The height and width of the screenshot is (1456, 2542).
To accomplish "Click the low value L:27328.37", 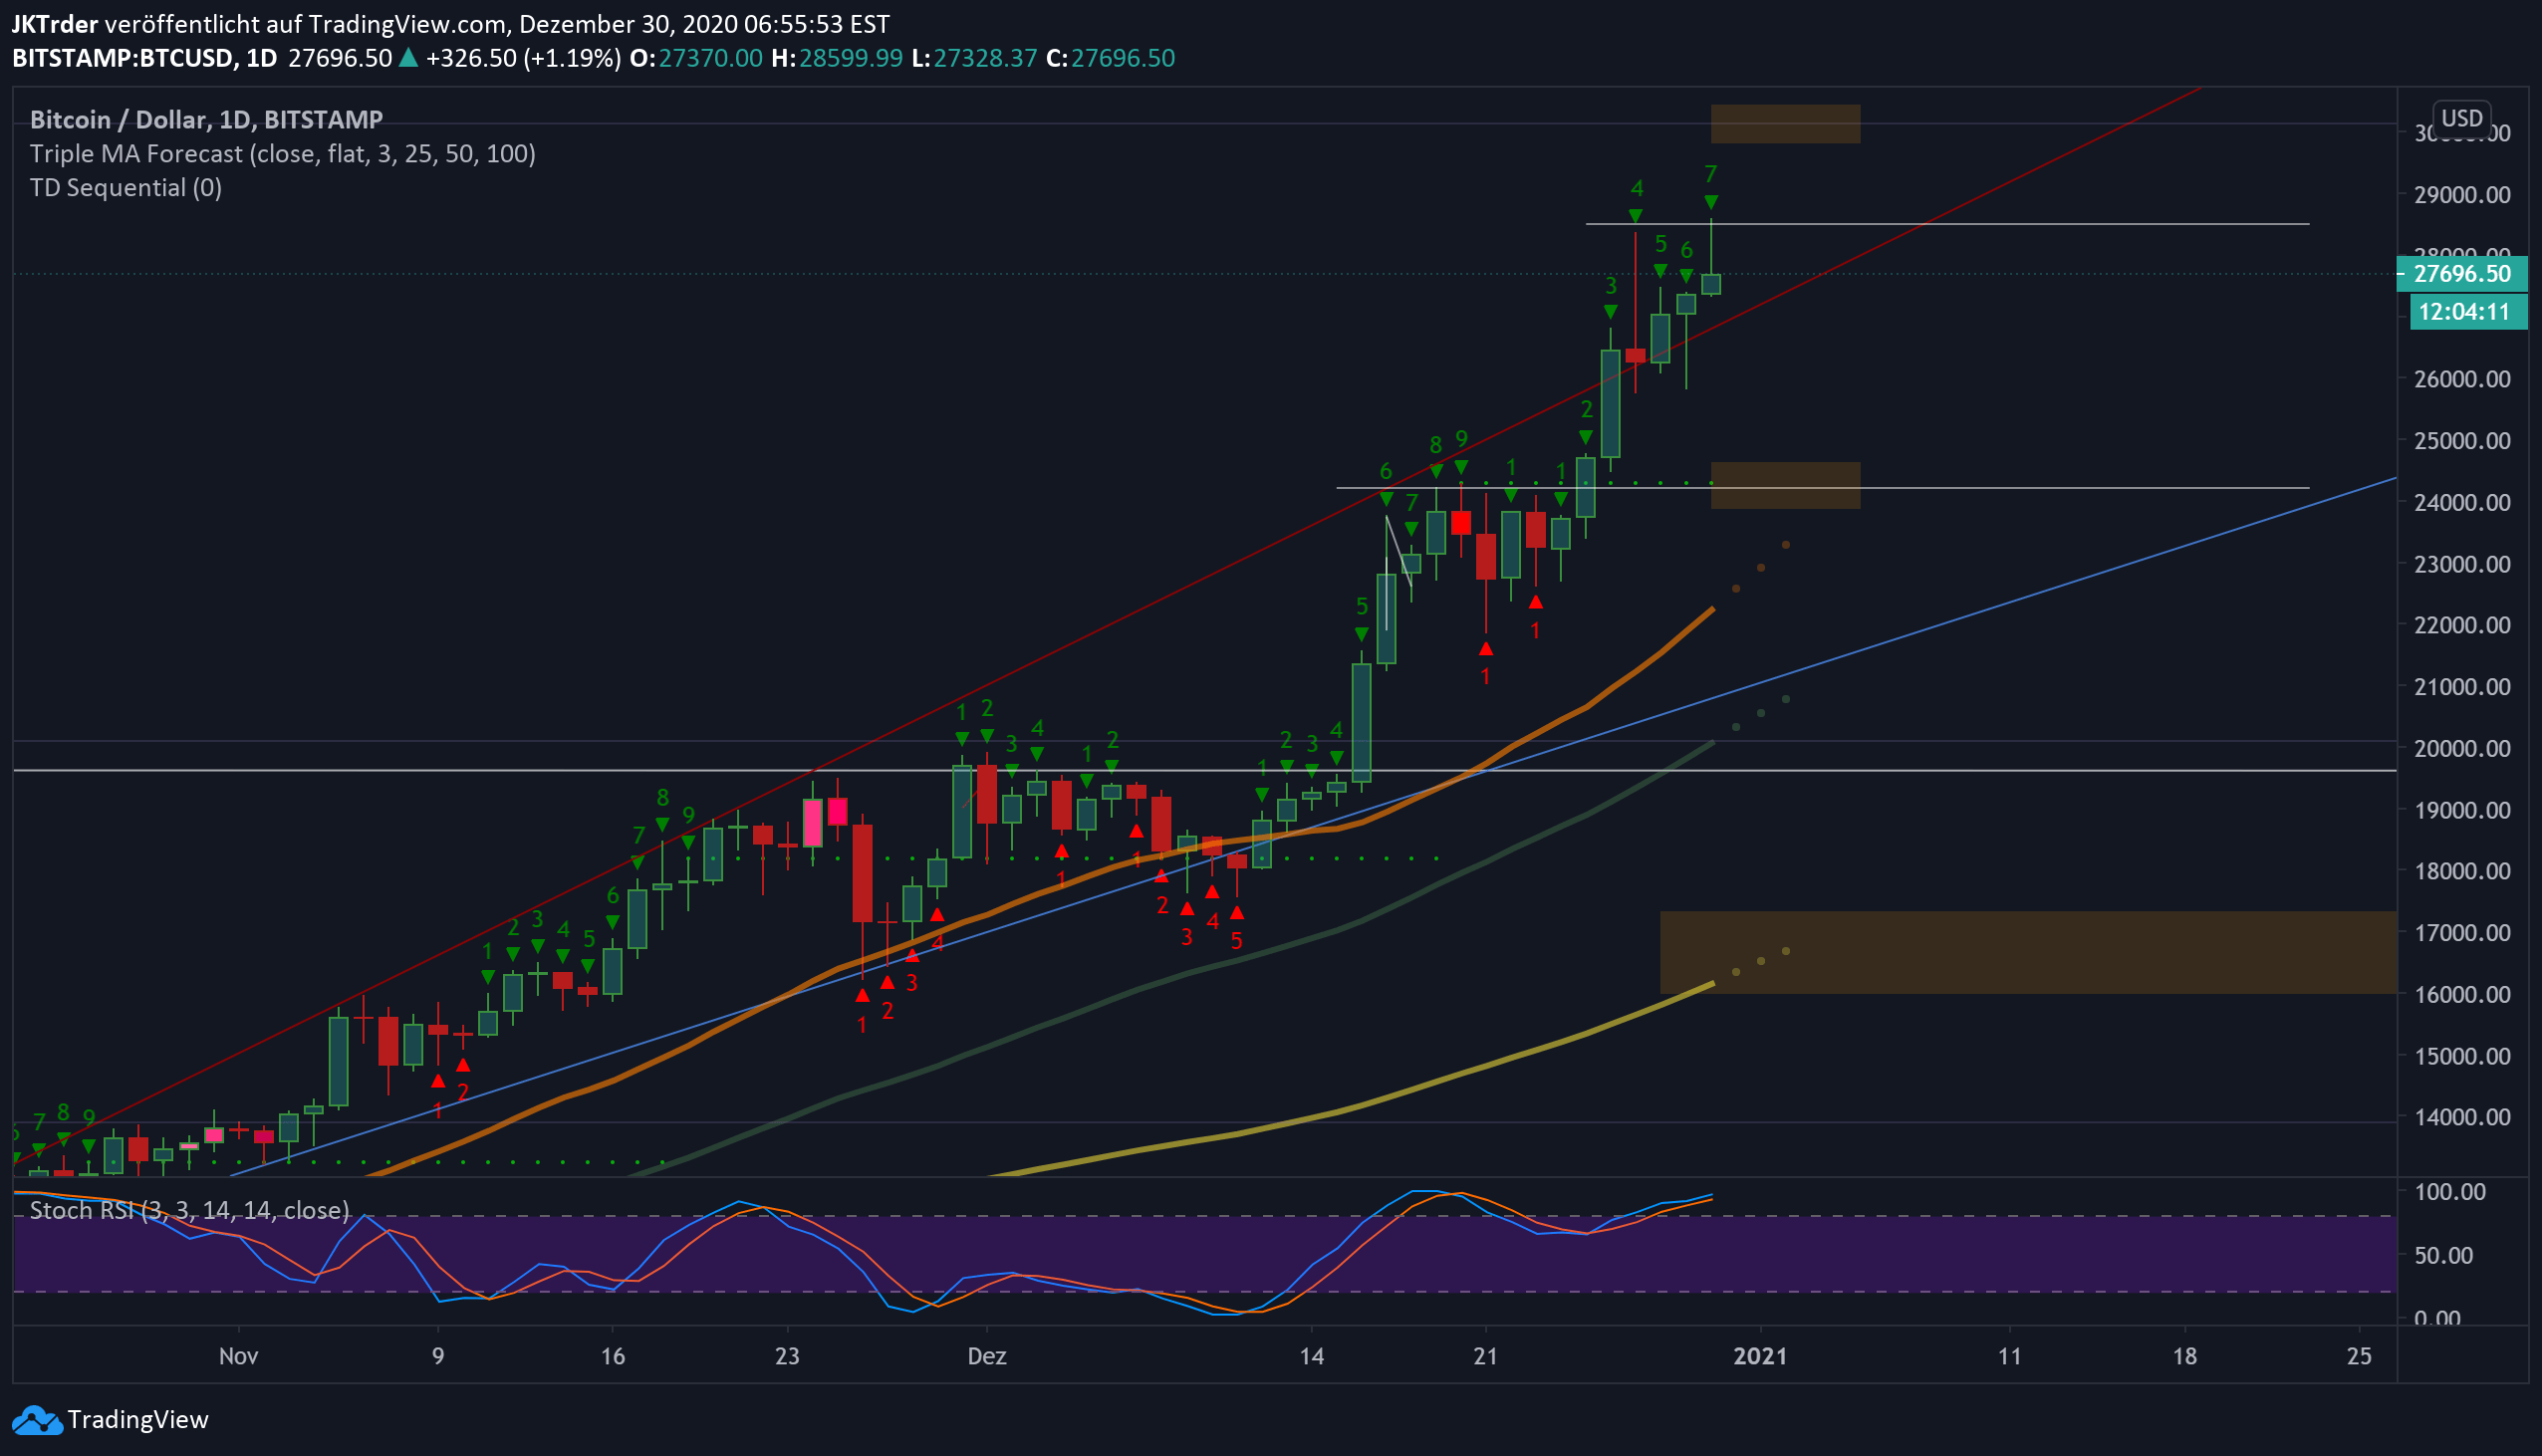I will pyautogui.click(x=974, y=58).
